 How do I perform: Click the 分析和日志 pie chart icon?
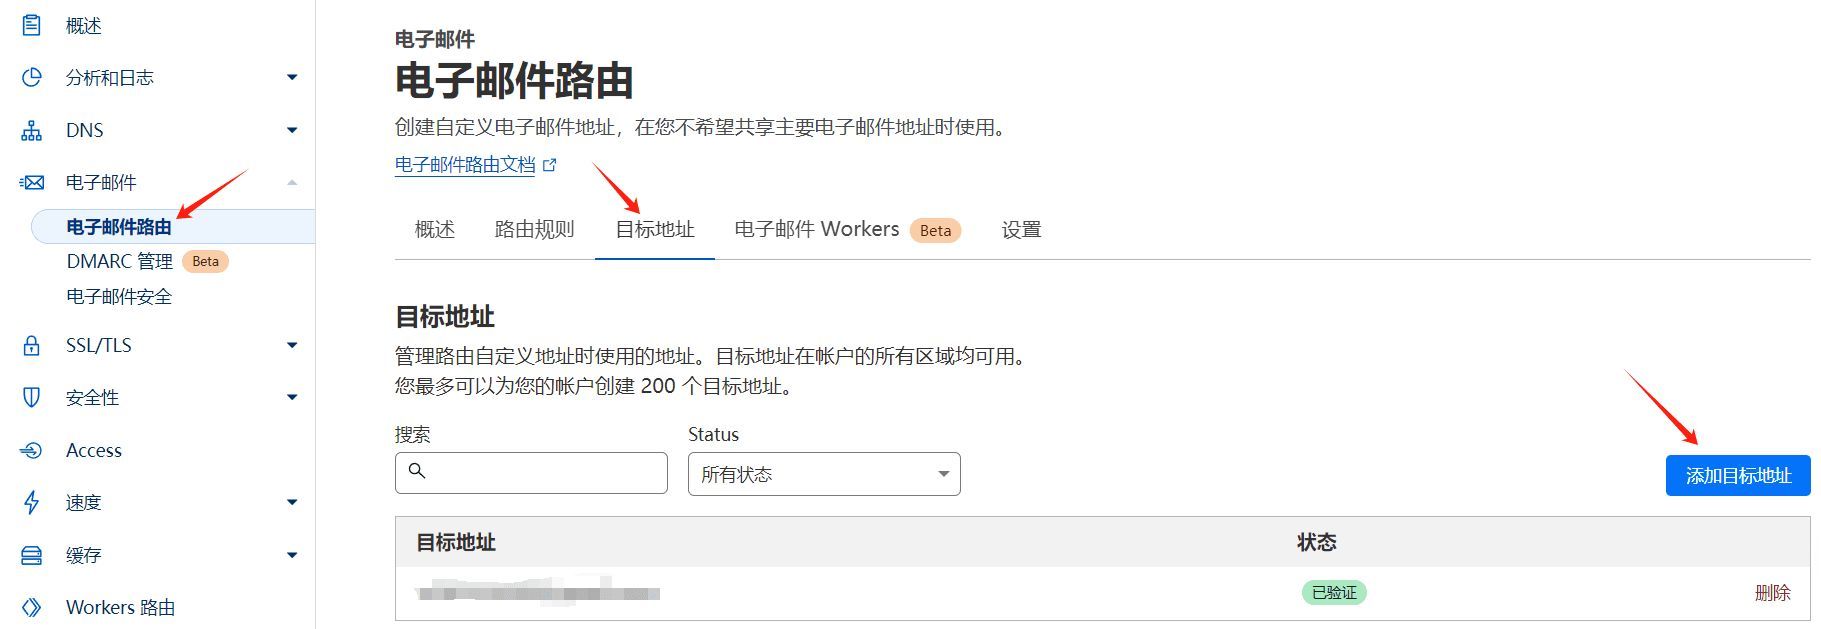(32, 77)
